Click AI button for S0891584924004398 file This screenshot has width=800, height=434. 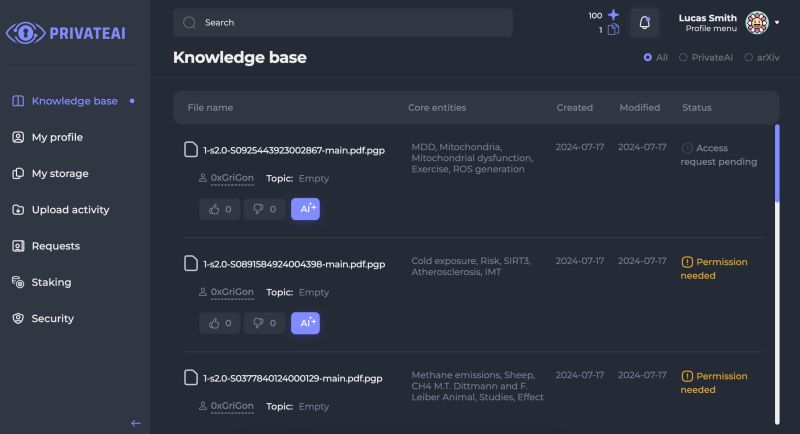(306, 323)
